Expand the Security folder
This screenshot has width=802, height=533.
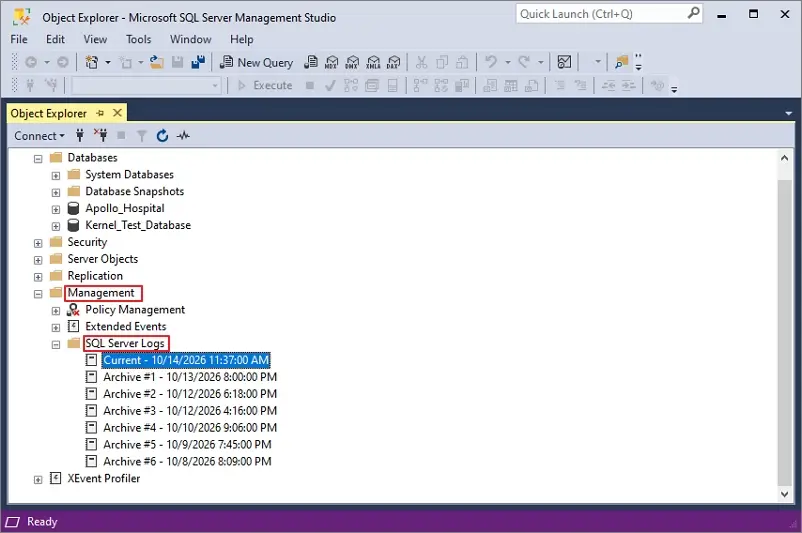[x=38, y=243]
